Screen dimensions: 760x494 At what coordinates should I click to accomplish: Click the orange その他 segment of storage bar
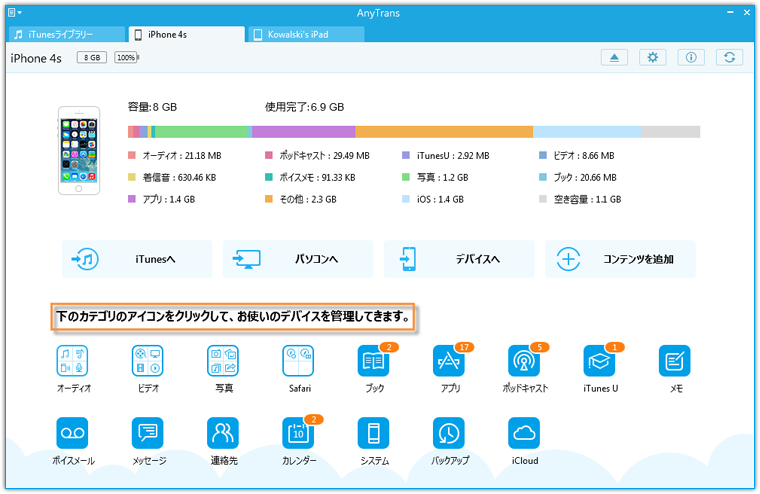[444, 132]
